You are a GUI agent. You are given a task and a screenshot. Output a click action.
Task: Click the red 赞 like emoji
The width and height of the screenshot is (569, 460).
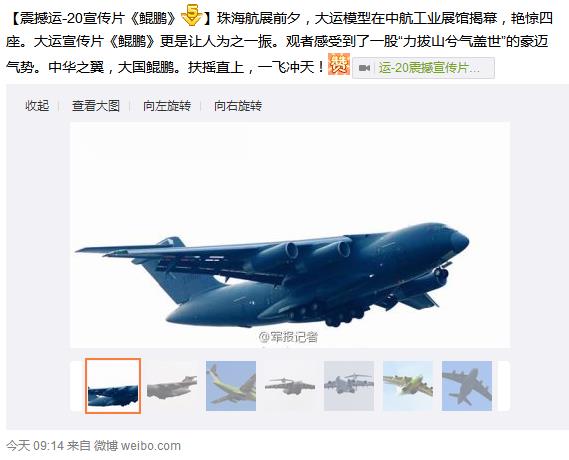[x=339, y=64]
